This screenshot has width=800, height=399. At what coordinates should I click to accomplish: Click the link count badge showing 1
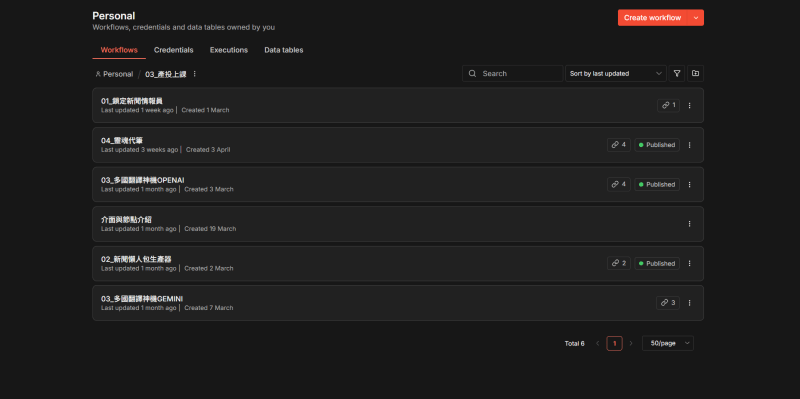(668, 106)
